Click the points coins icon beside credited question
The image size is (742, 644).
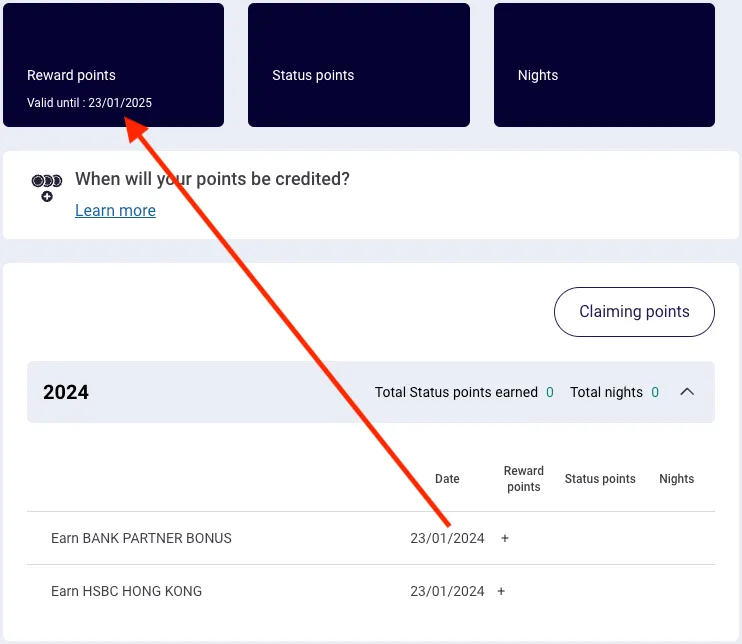[47, 187]
